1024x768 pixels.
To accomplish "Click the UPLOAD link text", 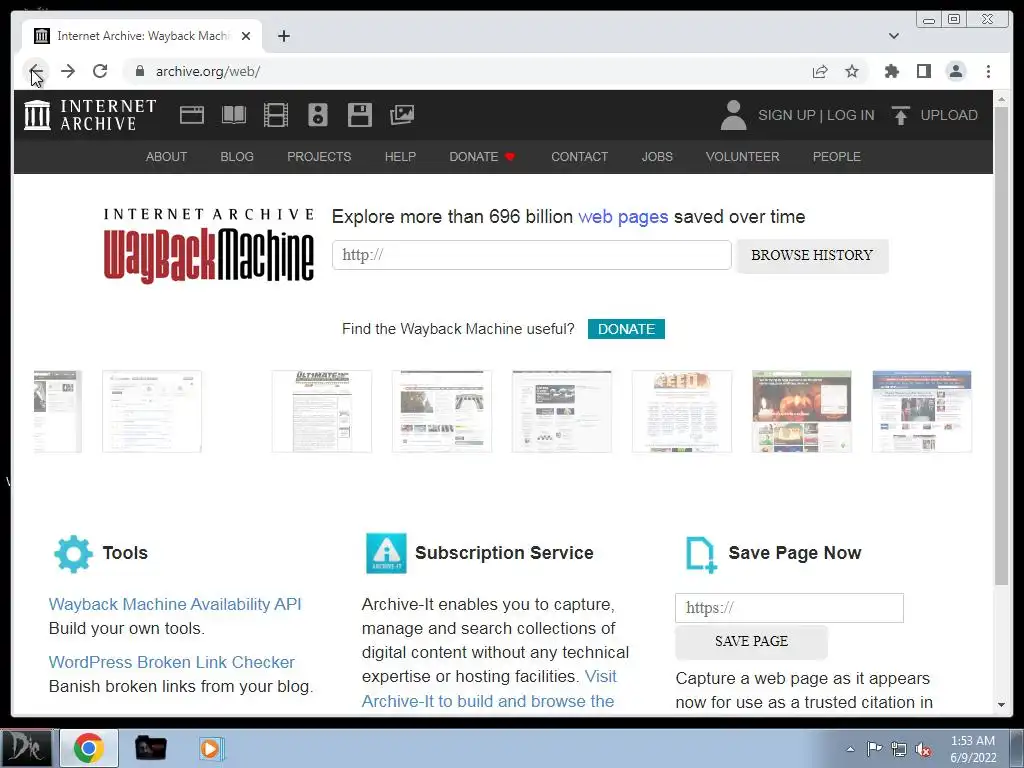I will tap(948, 115).
